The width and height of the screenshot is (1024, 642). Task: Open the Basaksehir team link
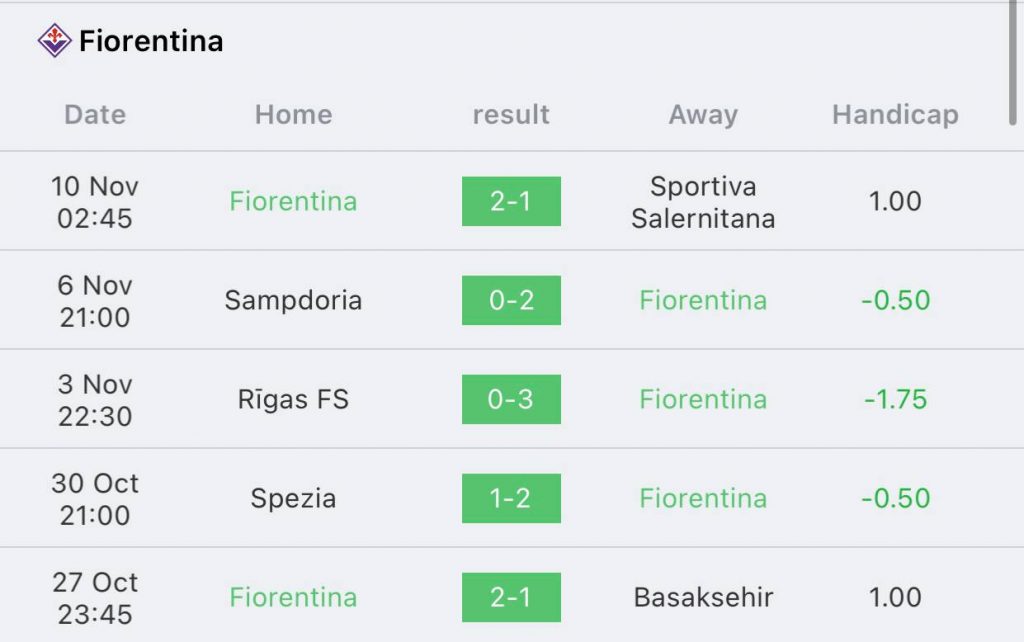click(703, 598)
